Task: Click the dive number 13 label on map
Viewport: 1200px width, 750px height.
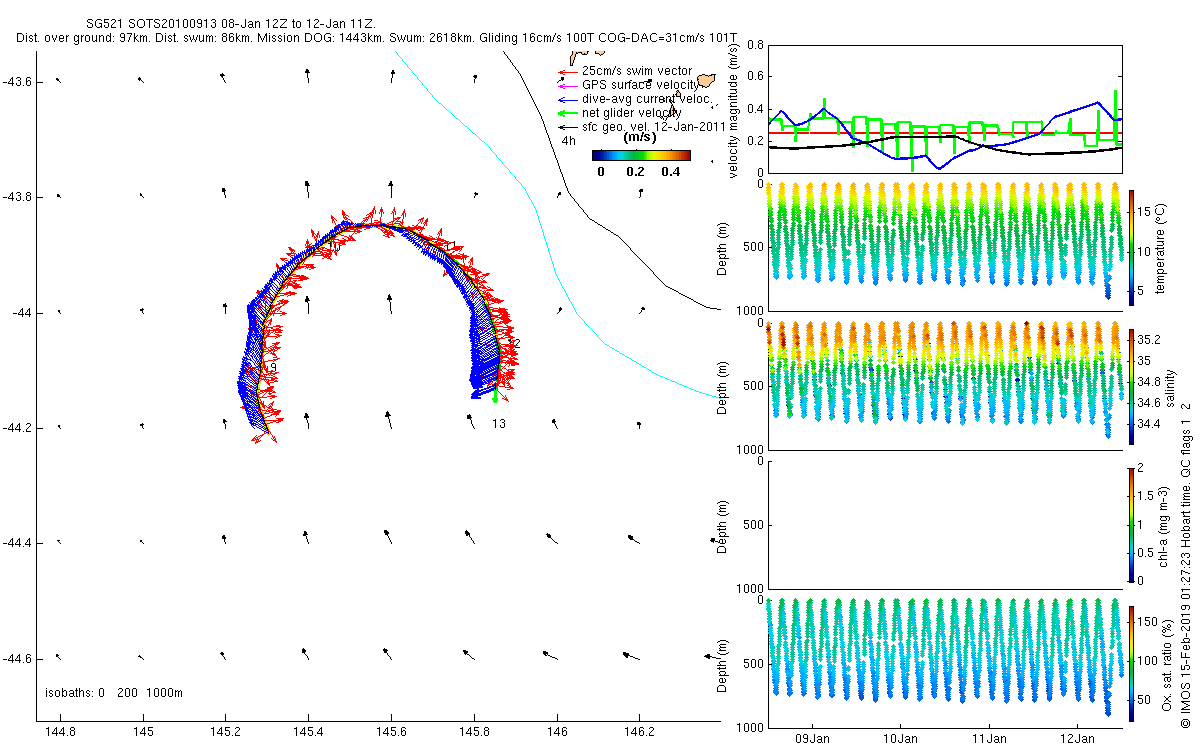Action: [x=498, y=424]
